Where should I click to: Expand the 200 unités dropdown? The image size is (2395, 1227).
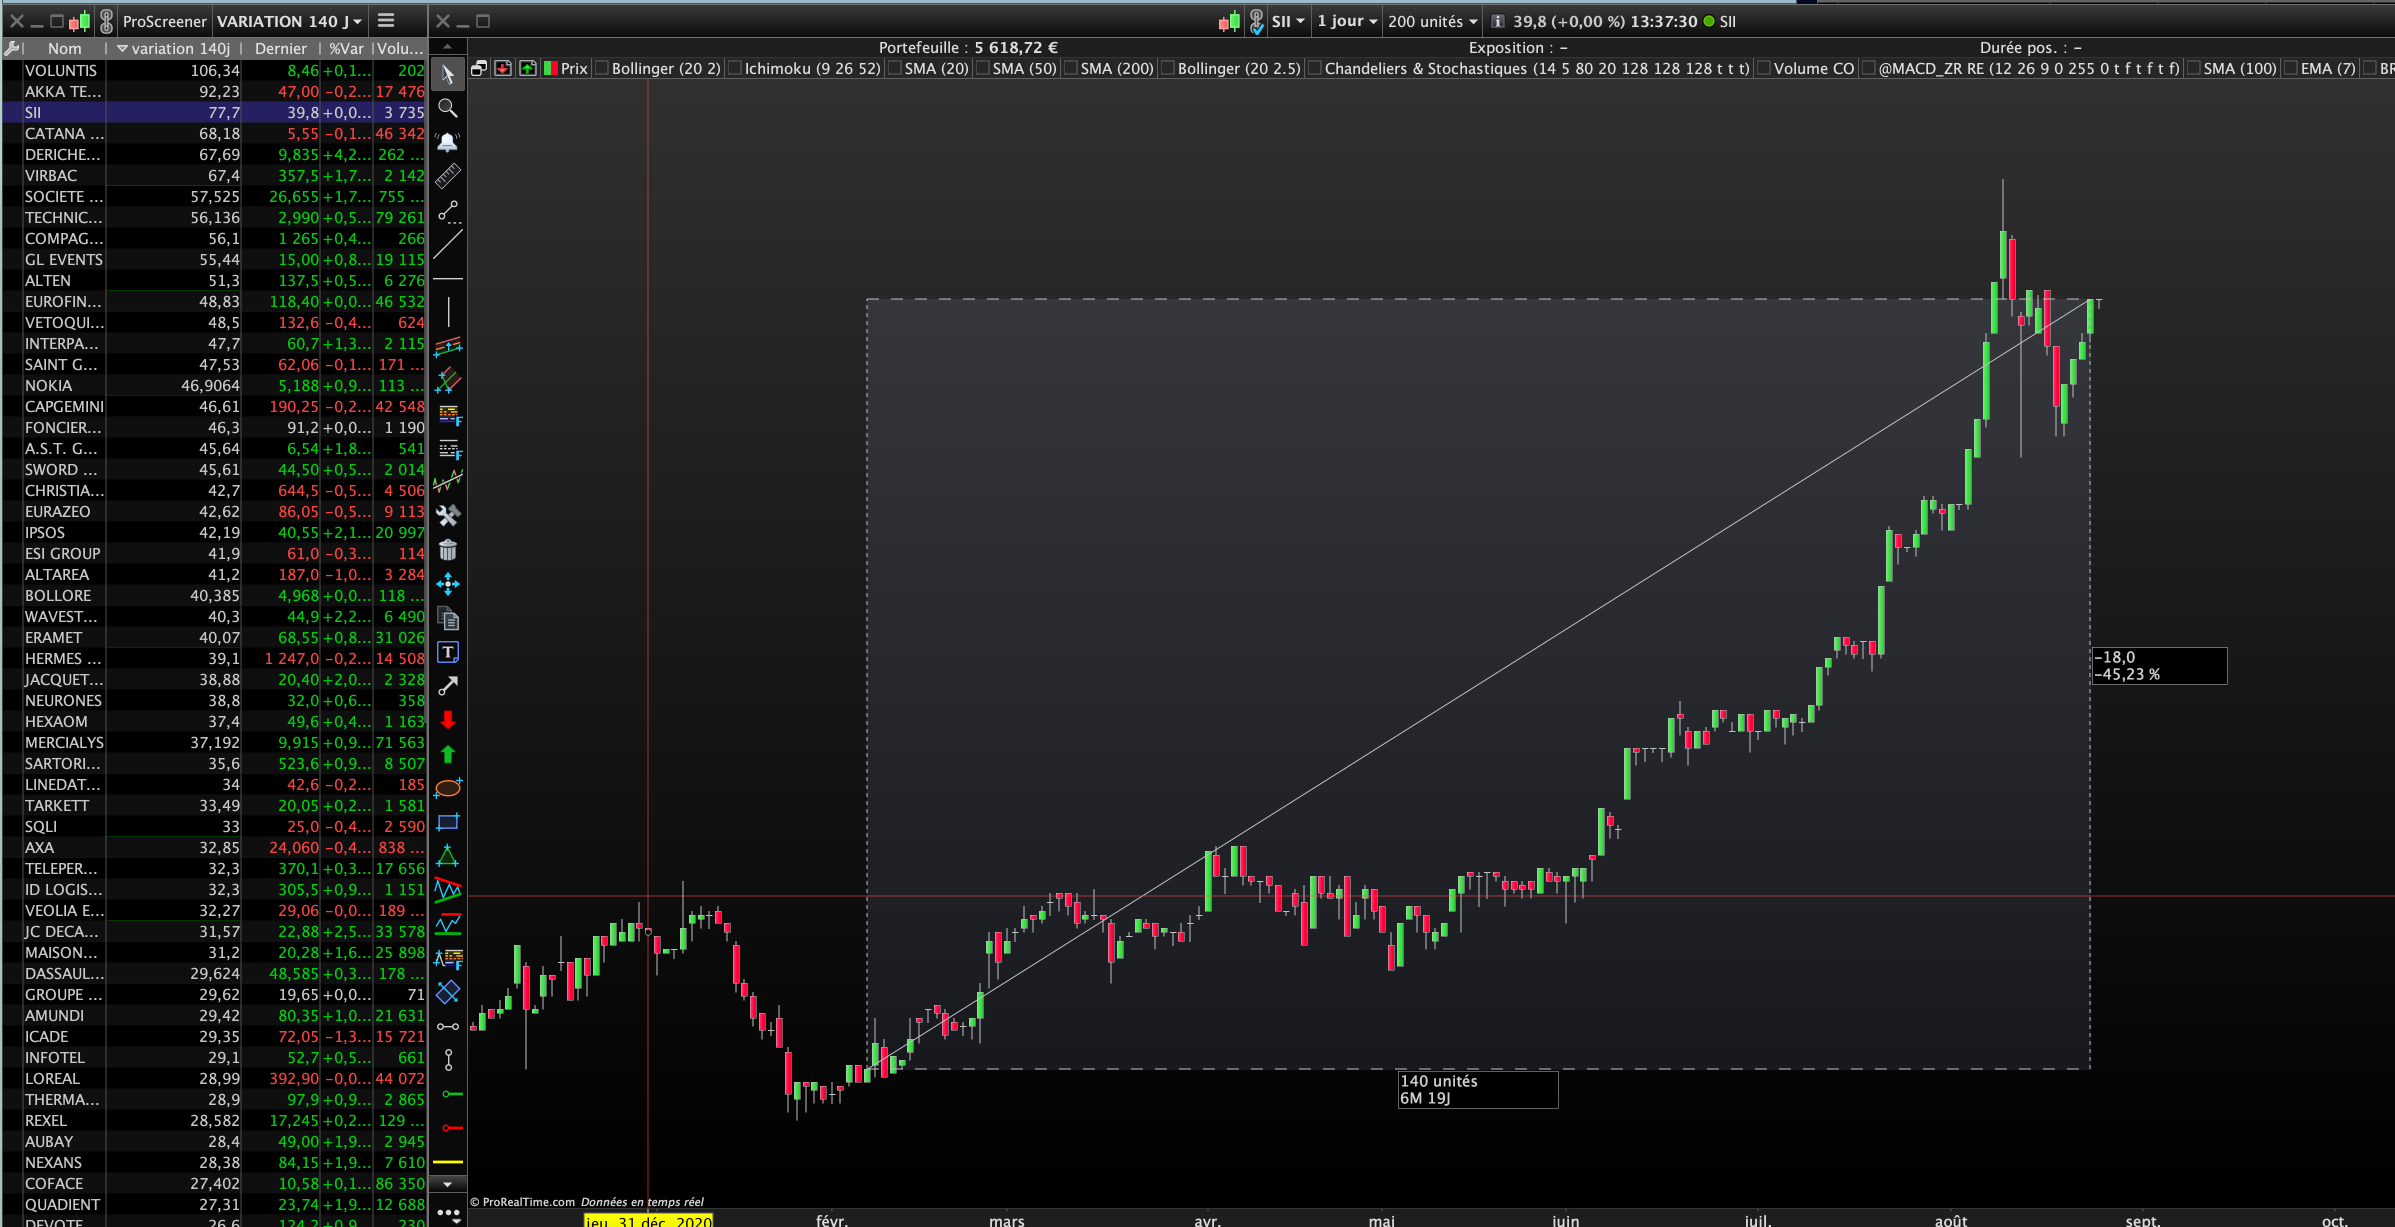click(x=1432, y=21)
